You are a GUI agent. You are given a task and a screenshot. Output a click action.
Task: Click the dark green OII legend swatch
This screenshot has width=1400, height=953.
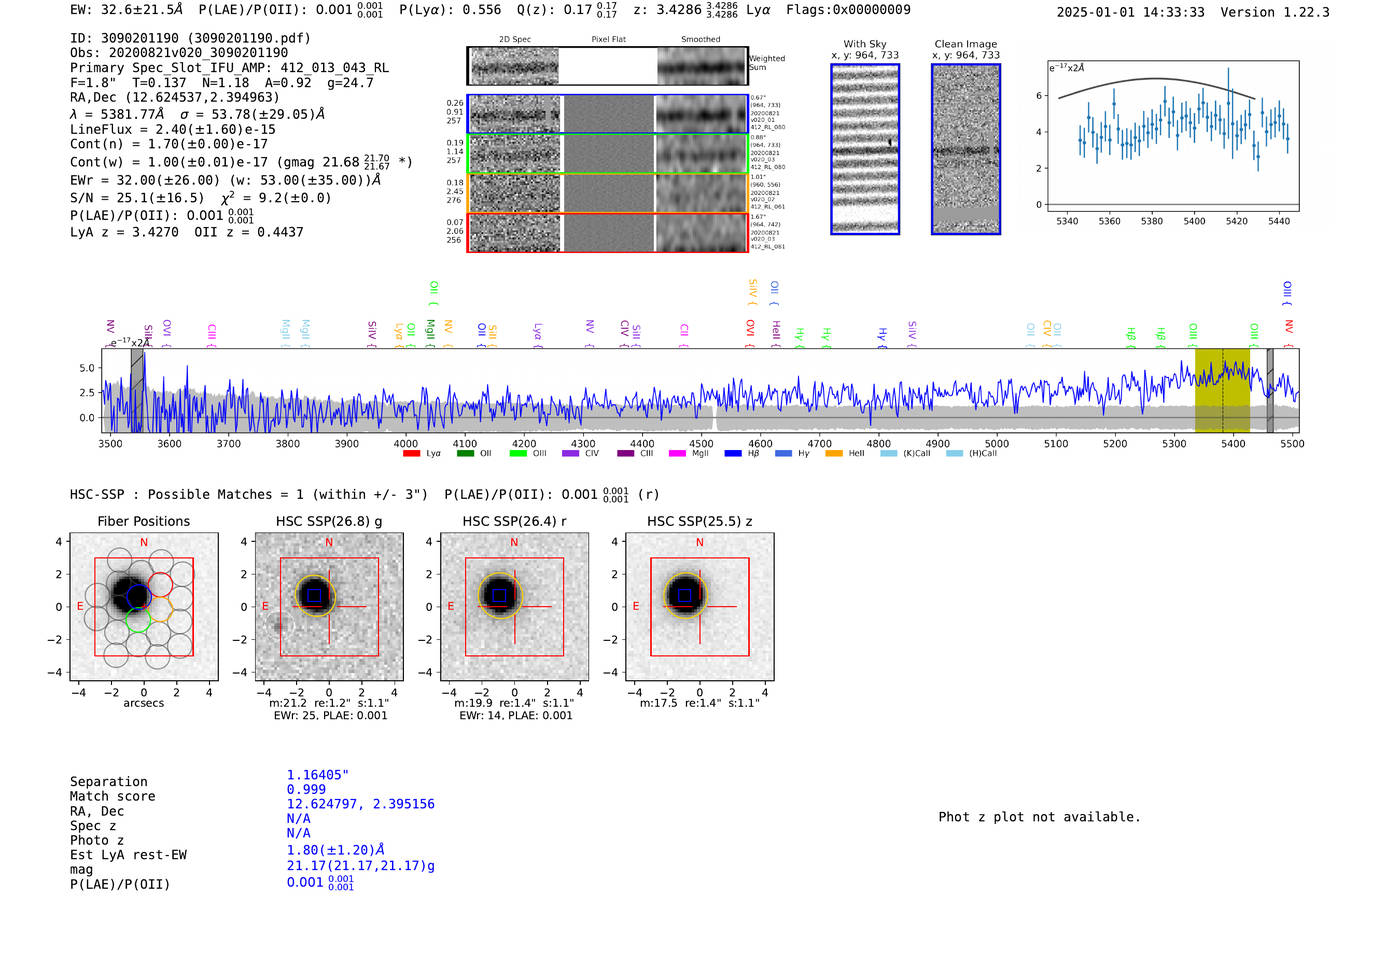pos(465,454)
